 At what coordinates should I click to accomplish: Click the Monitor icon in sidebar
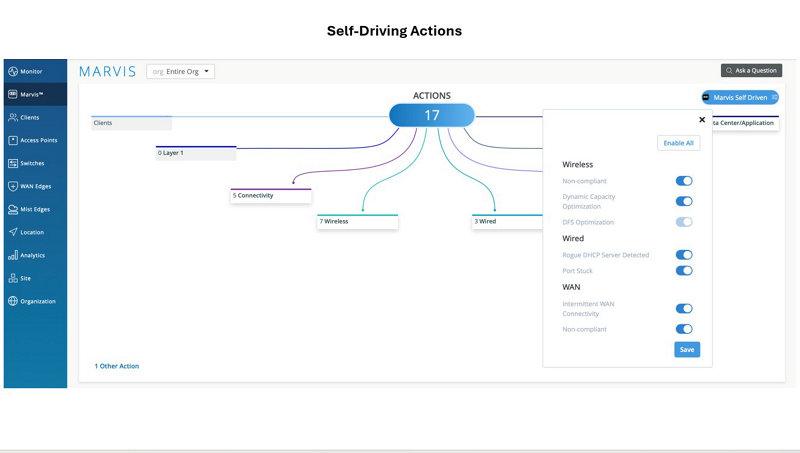coord(13,71)
